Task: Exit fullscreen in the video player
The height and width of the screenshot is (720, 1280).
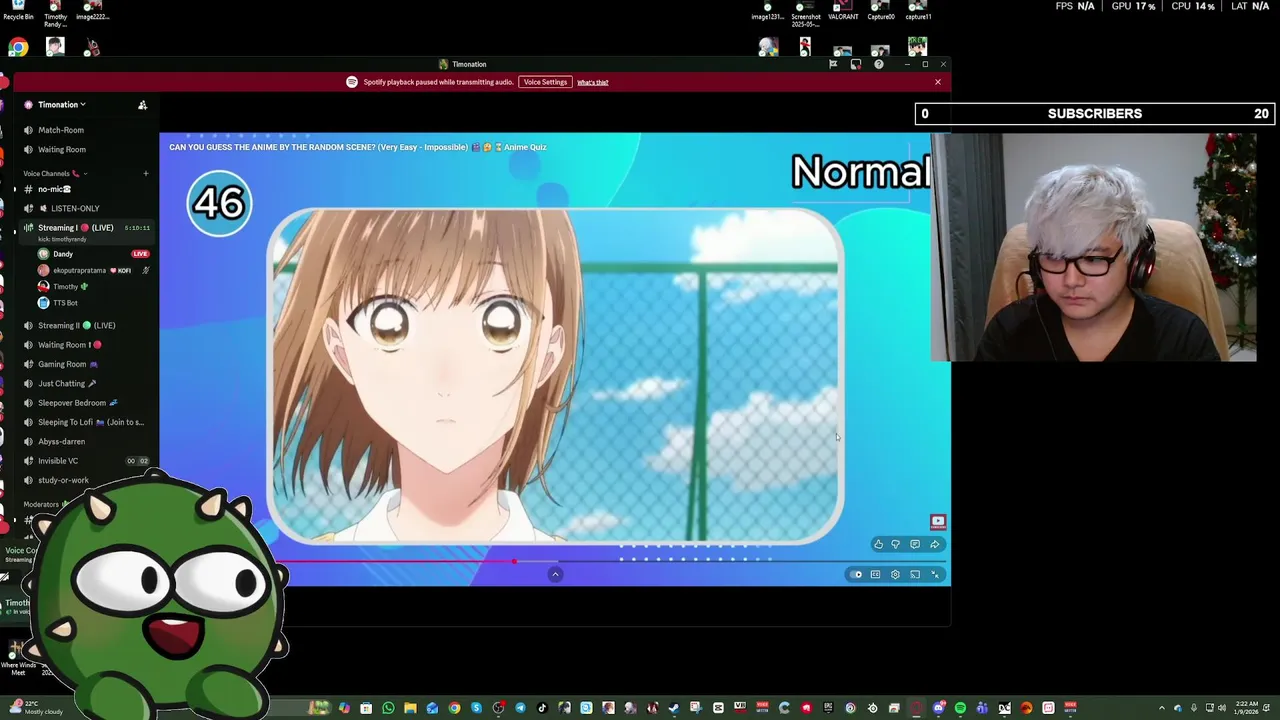Action: [935, 574]
